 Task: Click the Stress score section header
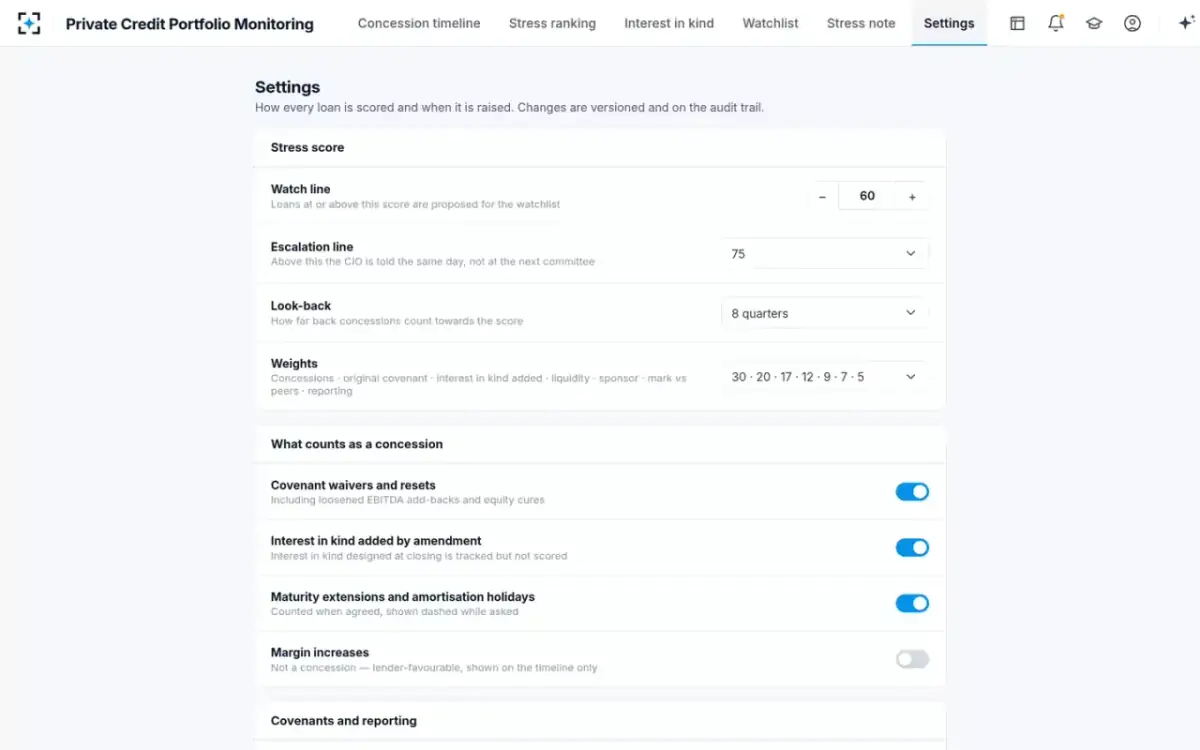(x=307, y=147)
